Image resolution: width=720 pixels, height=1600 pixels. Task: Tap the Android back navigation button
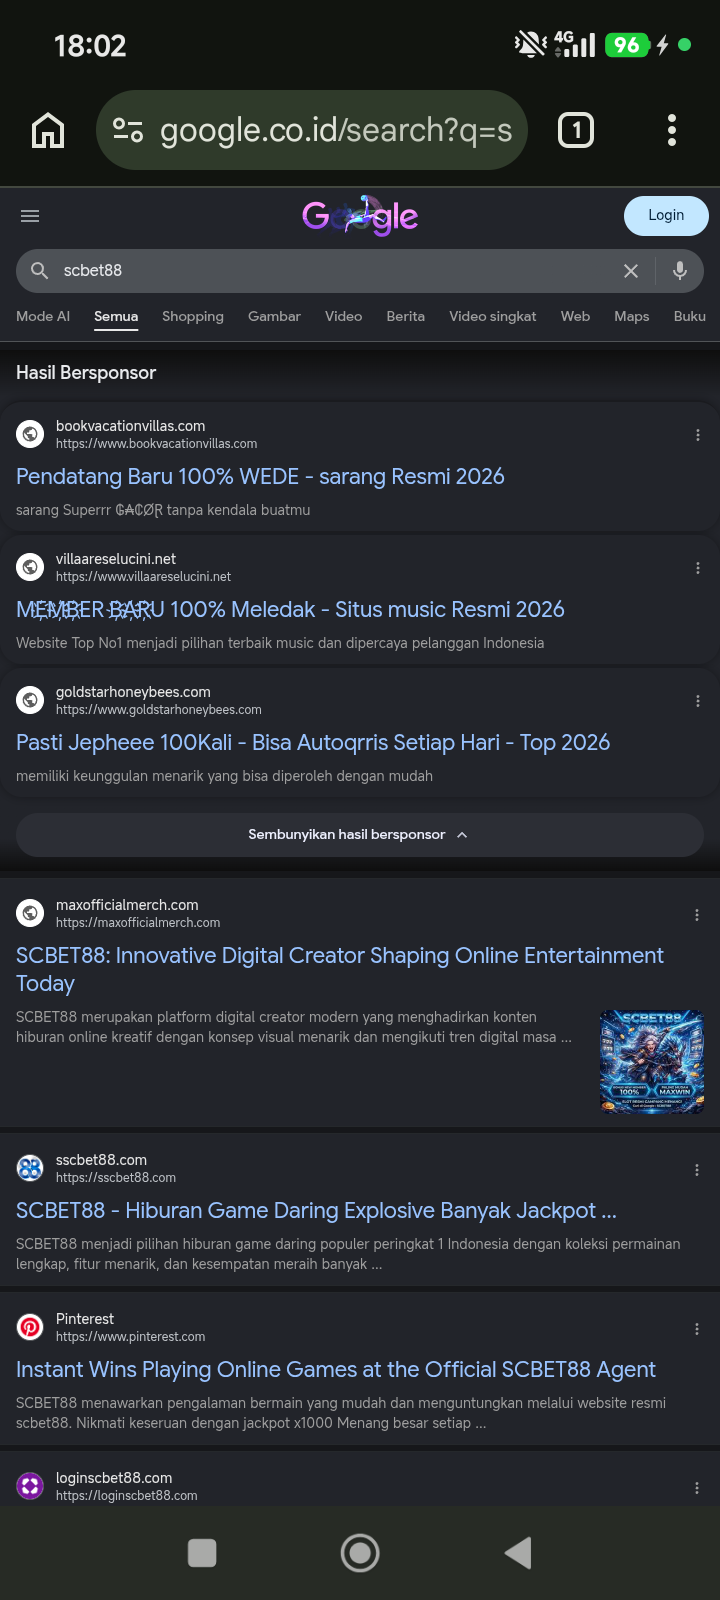click(517, 1553)
